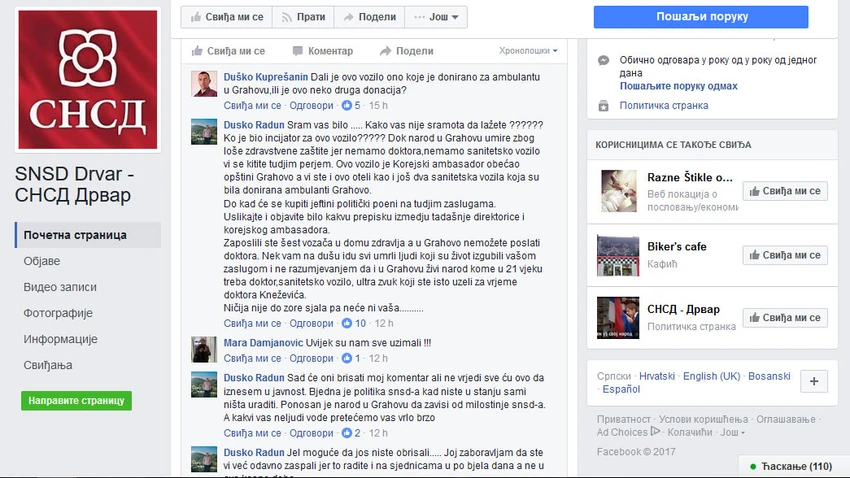Open the Ћаскање (110) chat bar
This screenshot has width=850, height=478.
click(x=791, y=466)
